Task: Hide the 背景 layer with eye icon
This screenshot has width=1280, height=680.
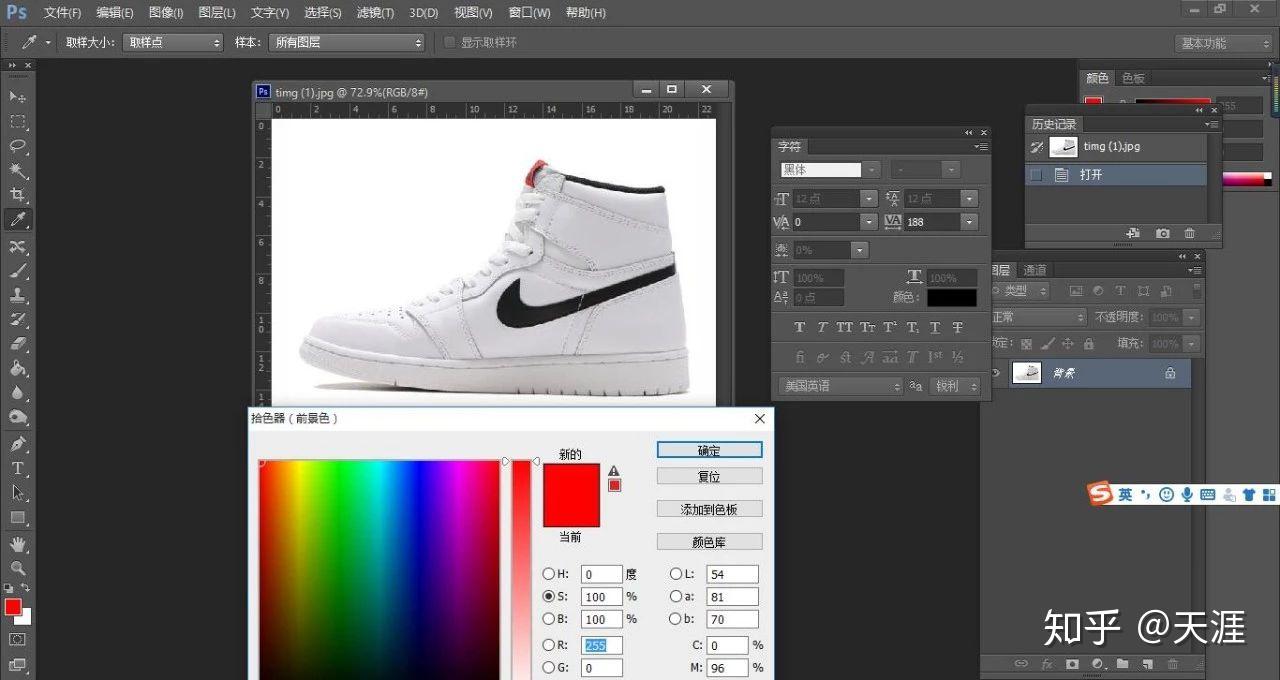Action: click(x=995, y=373)
